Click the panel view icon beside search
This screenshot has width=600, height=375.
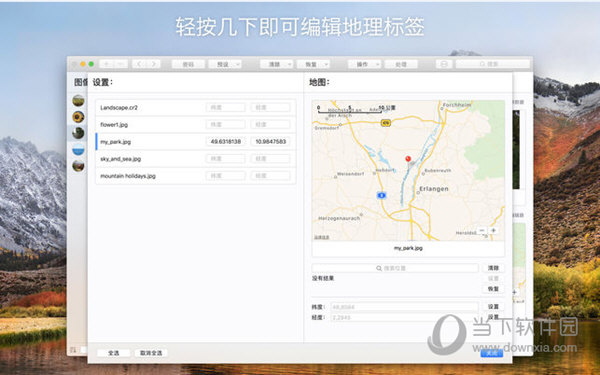444,64
